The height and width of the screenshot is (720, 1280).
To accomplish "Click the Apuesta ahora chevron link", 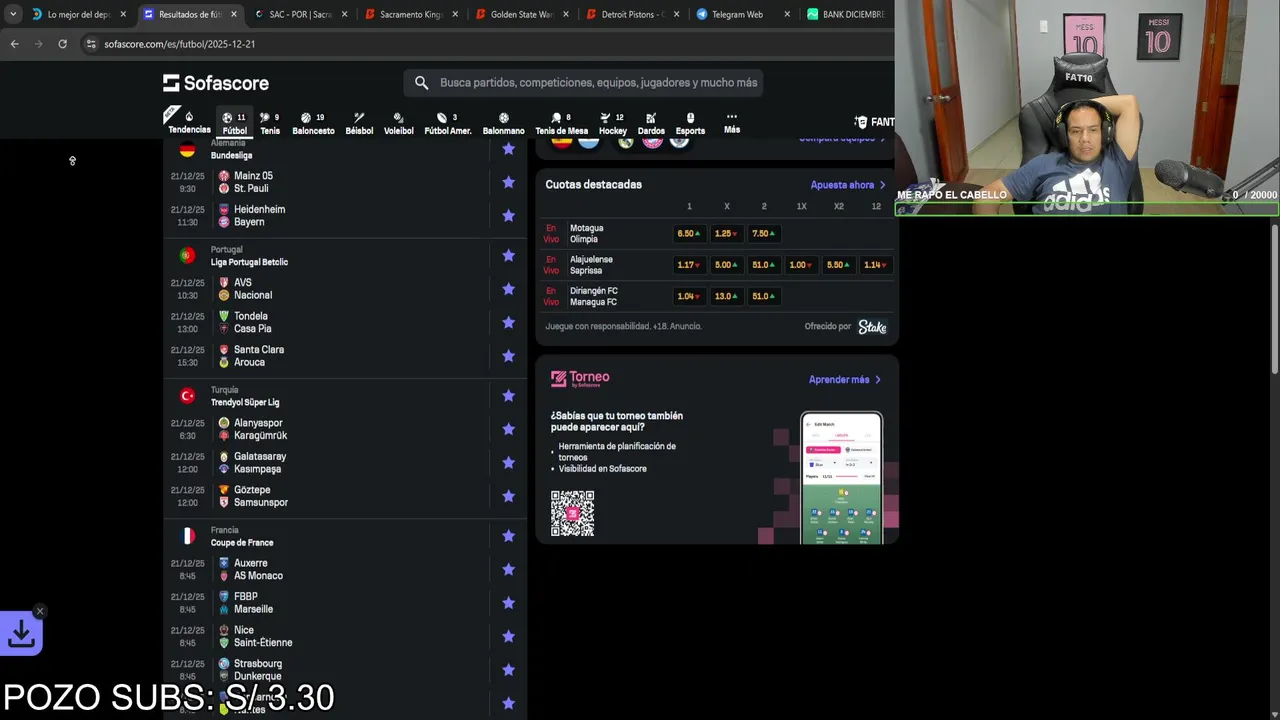I will [x=848, y=185].
